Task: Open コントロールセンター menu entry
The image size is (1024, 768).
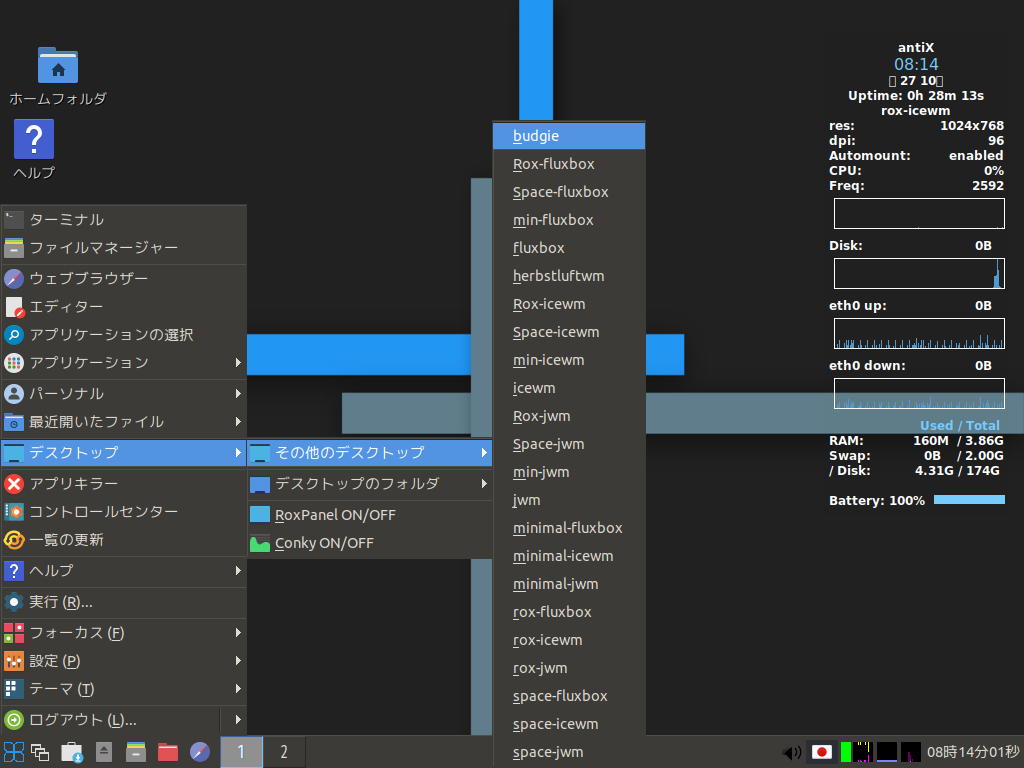Action: pos(124,511)
